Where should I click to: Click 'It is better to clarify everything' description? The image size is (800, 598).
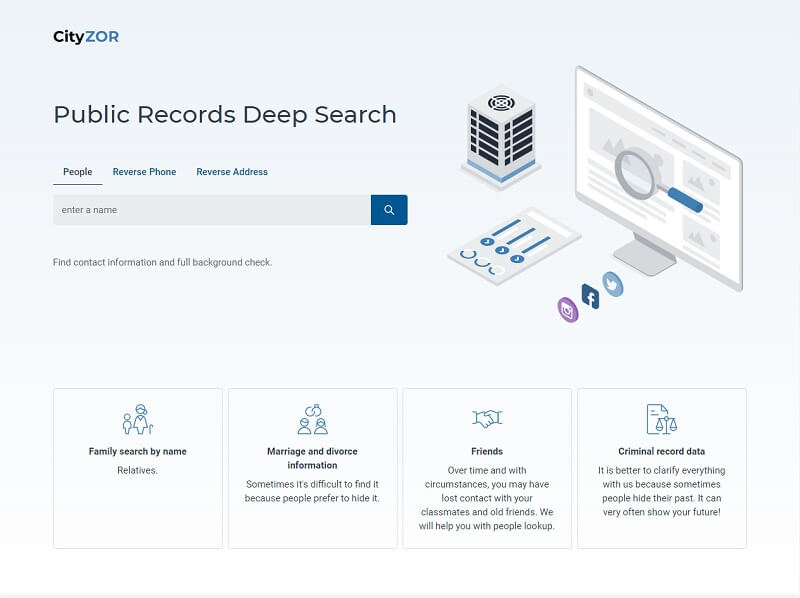(662, 491)
